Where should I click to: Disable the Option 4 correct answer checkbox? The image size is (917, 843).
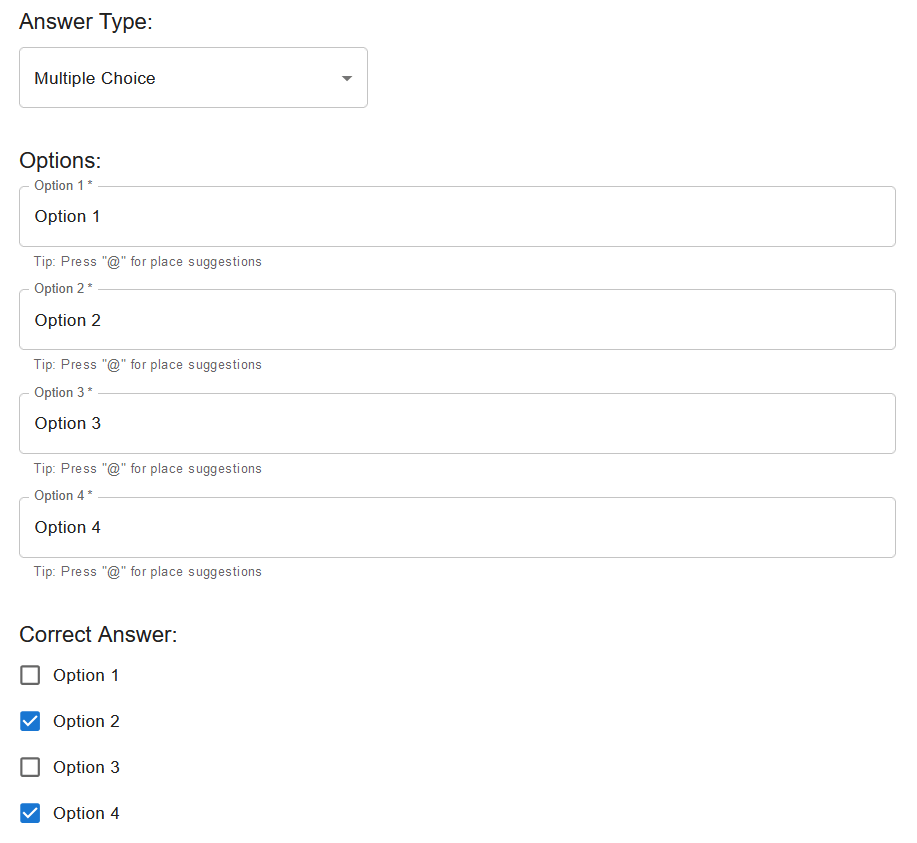30,813
